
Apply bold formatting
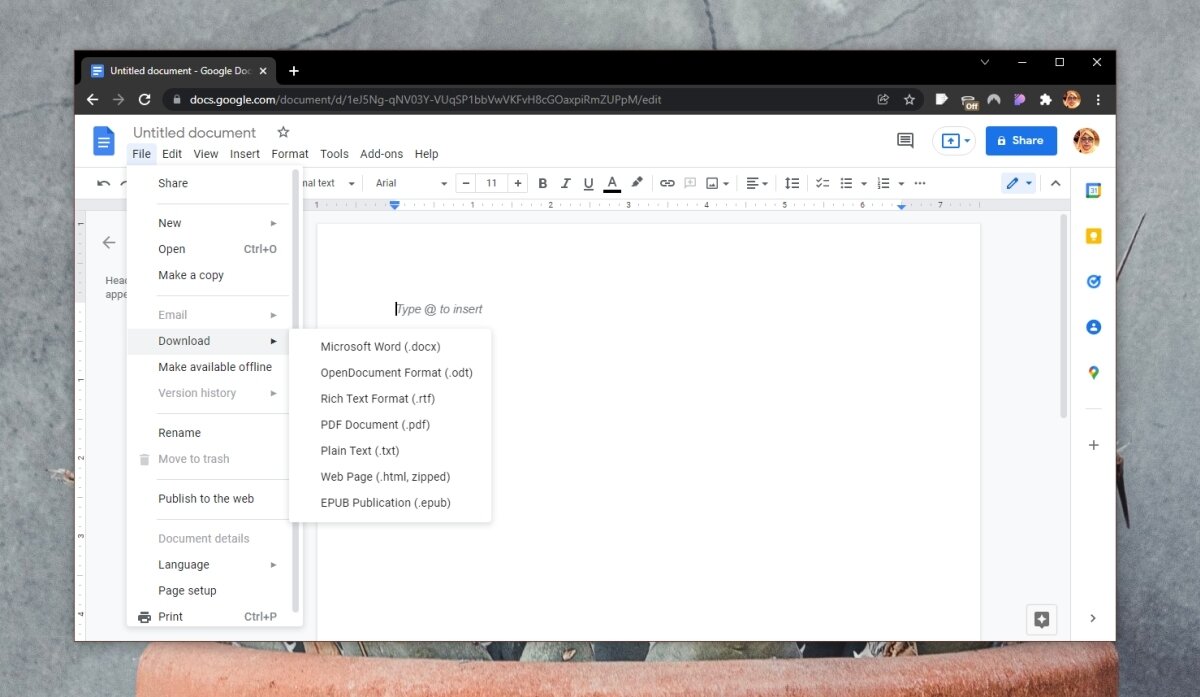pyautogui.click(x=543, y=183)
